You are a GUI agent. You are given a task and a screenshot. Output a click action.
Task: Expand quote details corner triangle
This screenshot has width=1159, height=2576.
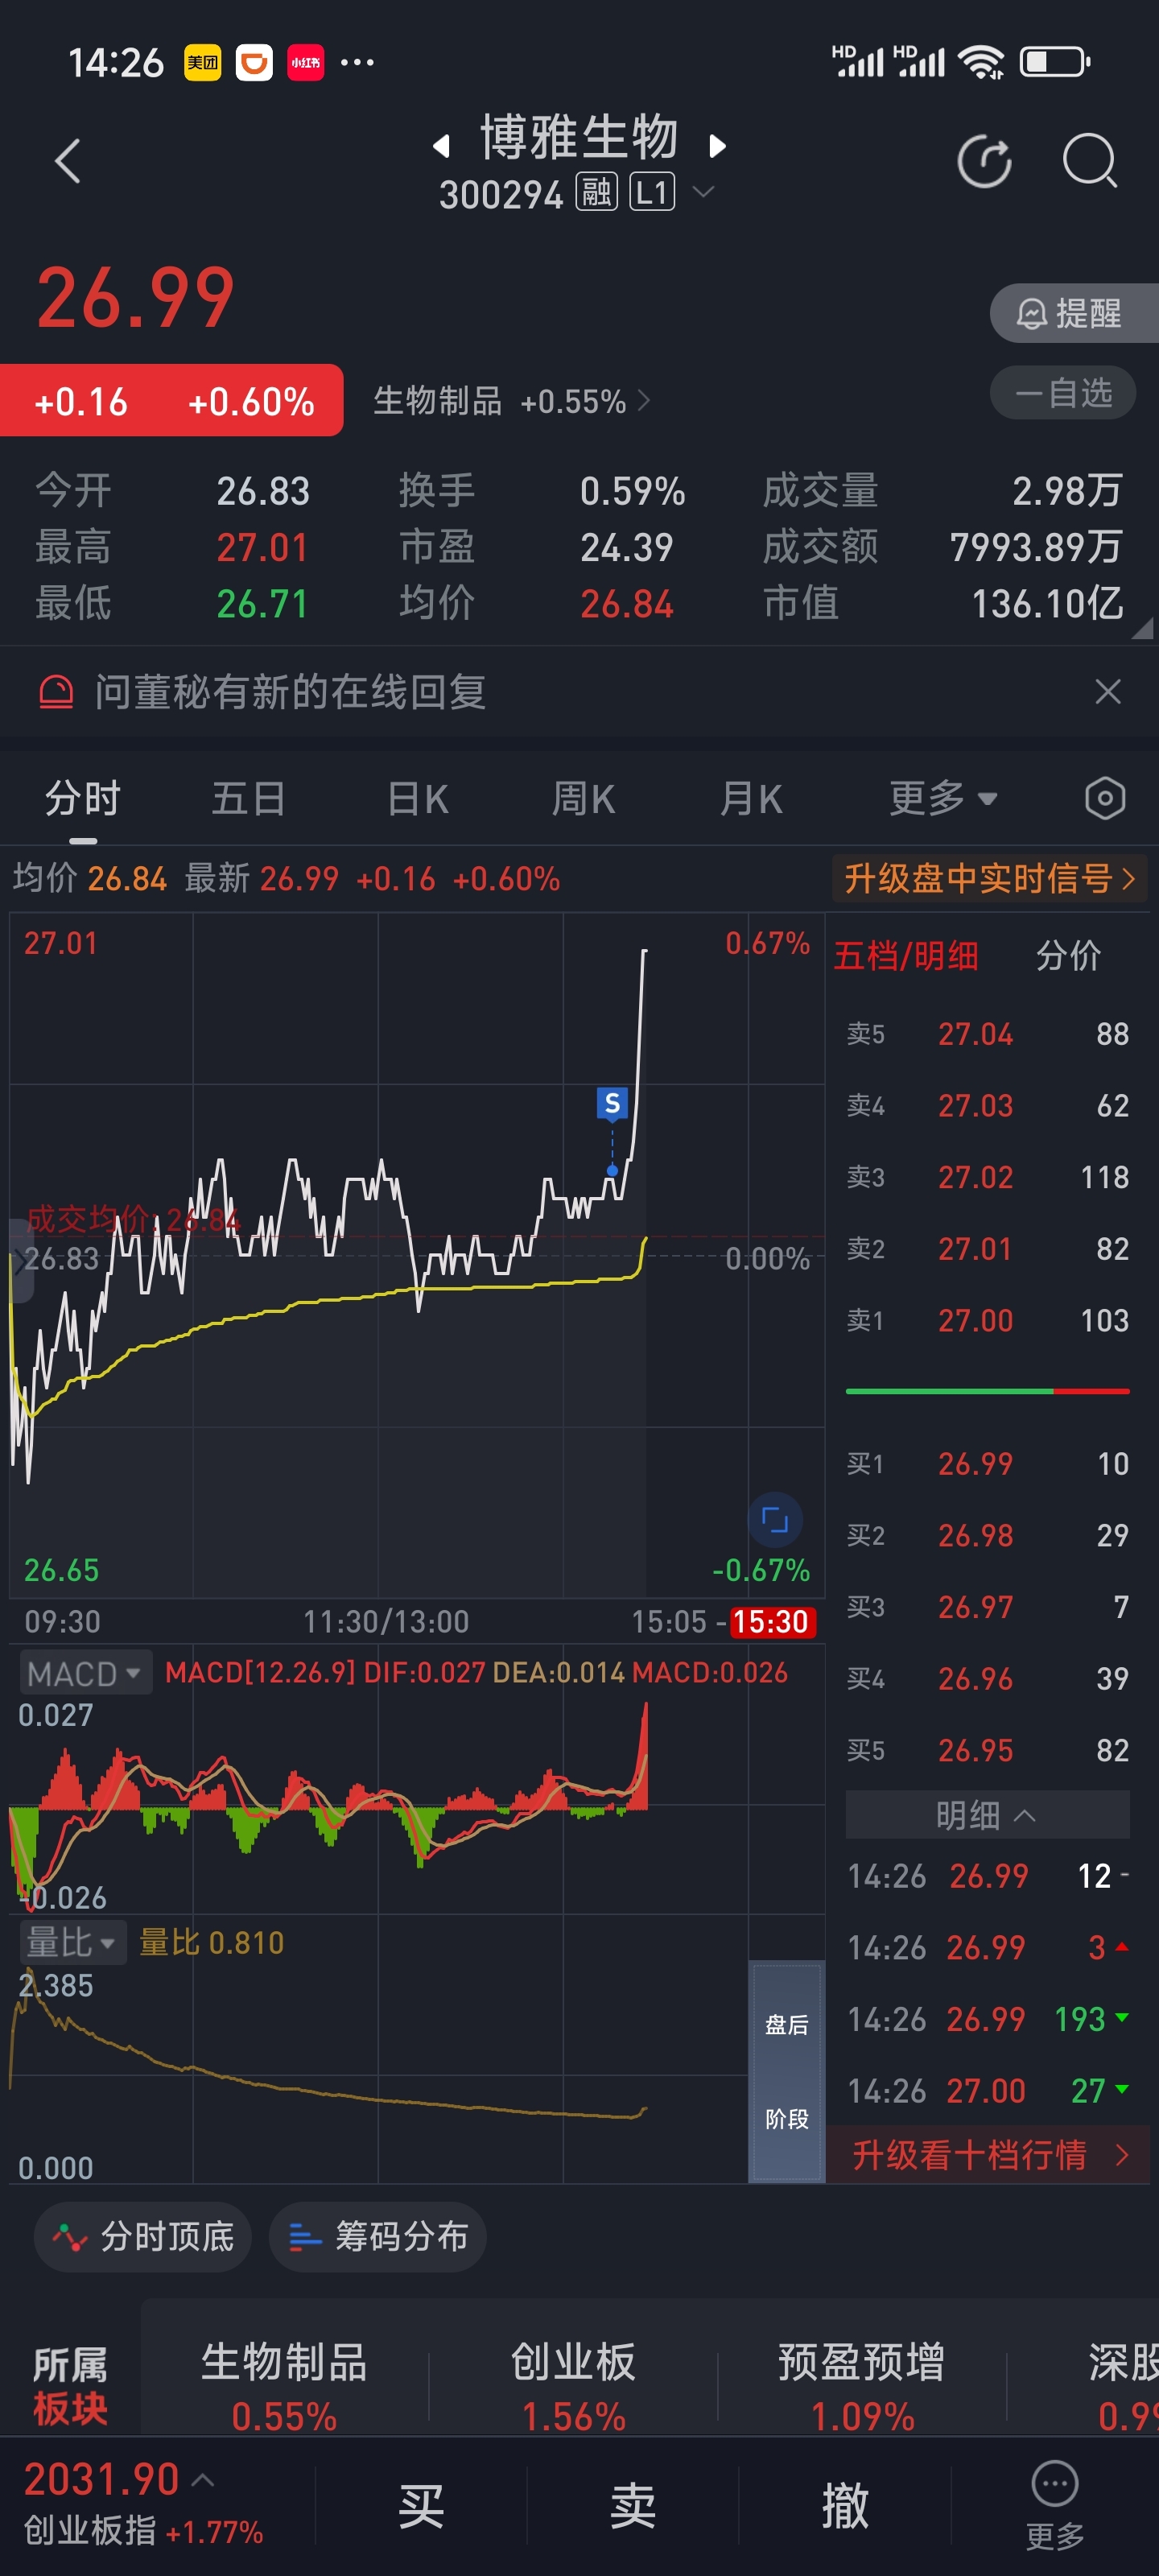[1142, 628]
